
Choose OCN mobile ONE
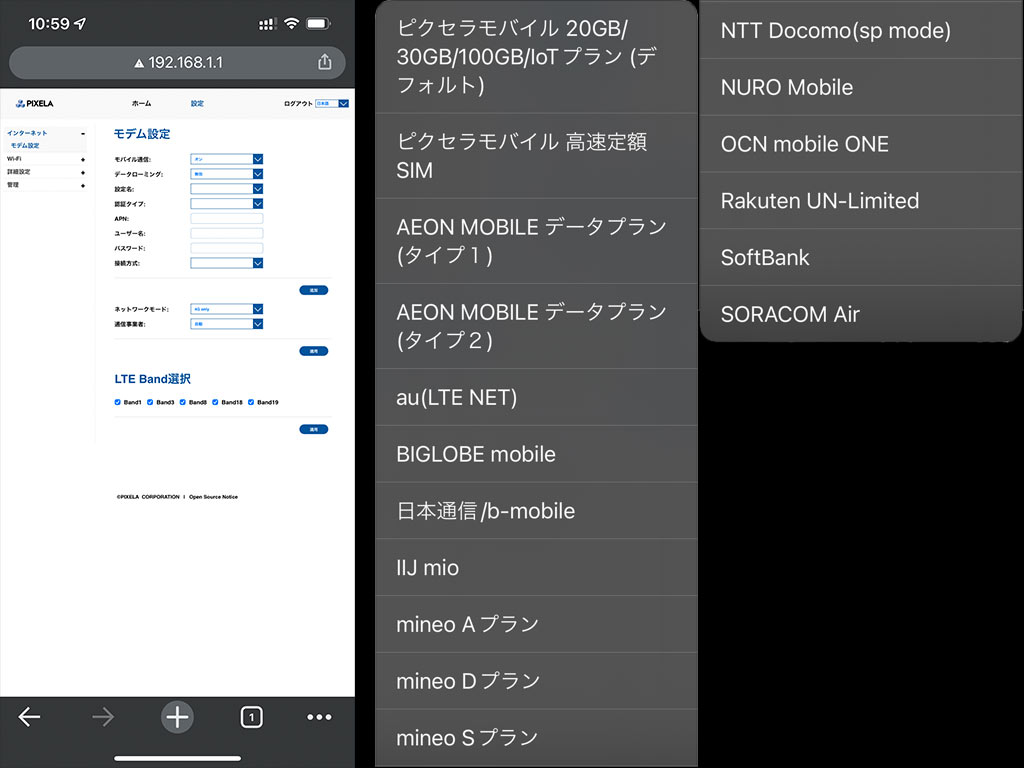pos(861,144)
